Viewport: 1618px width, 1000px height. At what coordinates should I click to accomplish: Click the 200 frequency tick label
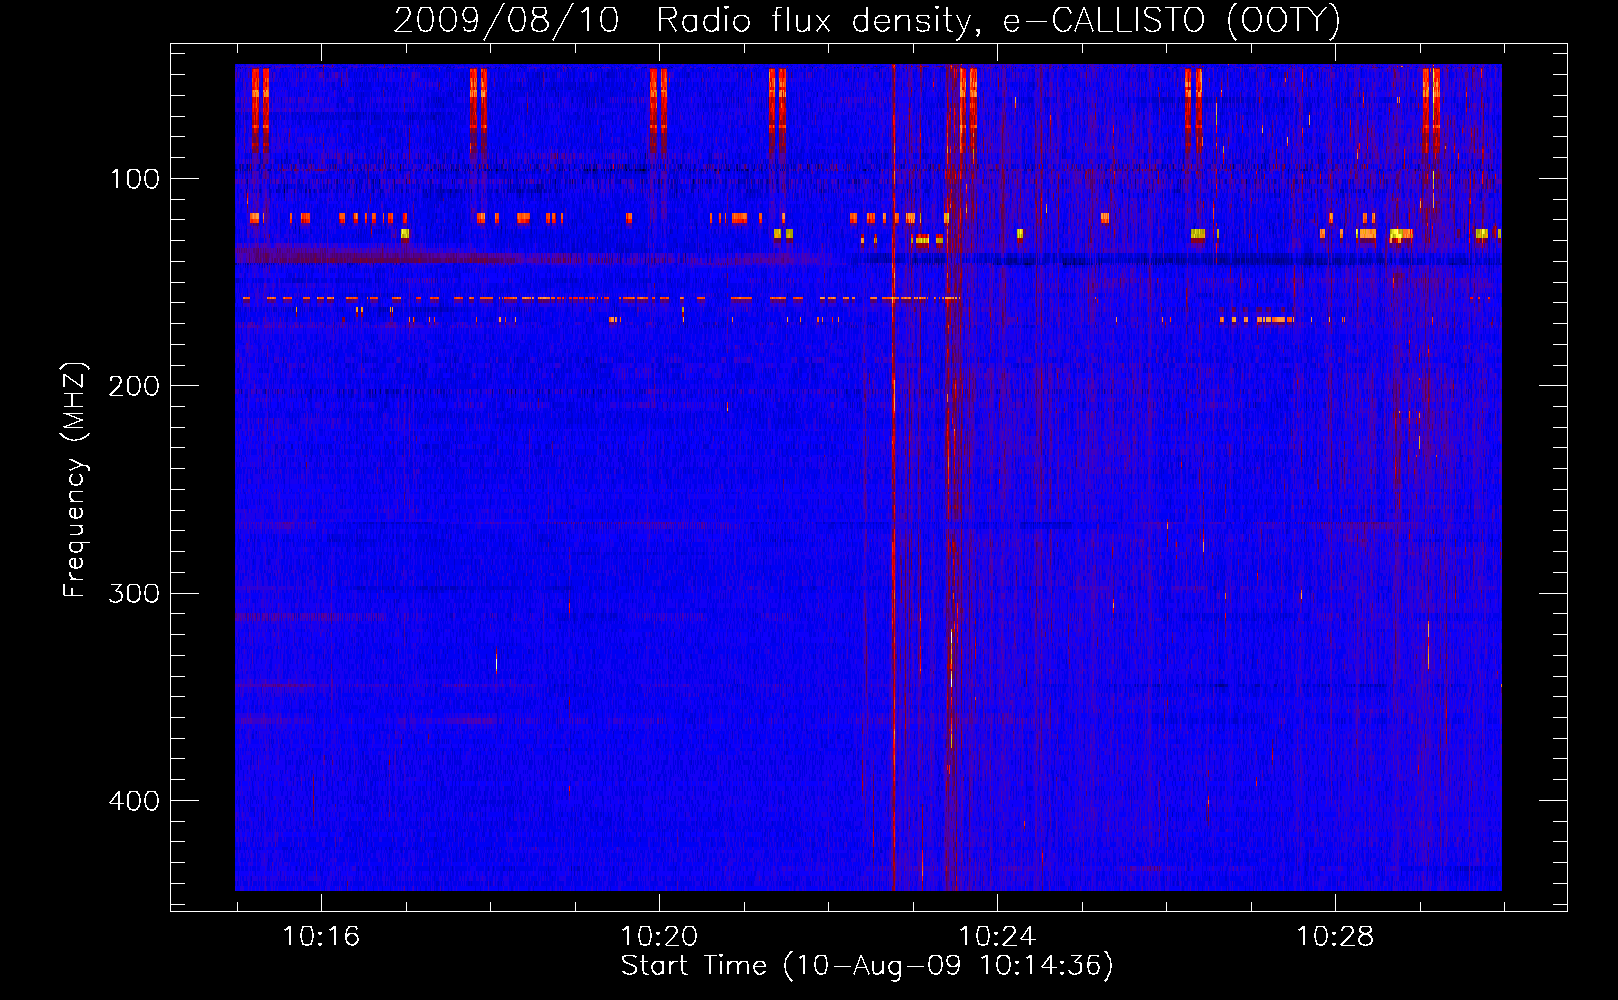coord(134,386)
